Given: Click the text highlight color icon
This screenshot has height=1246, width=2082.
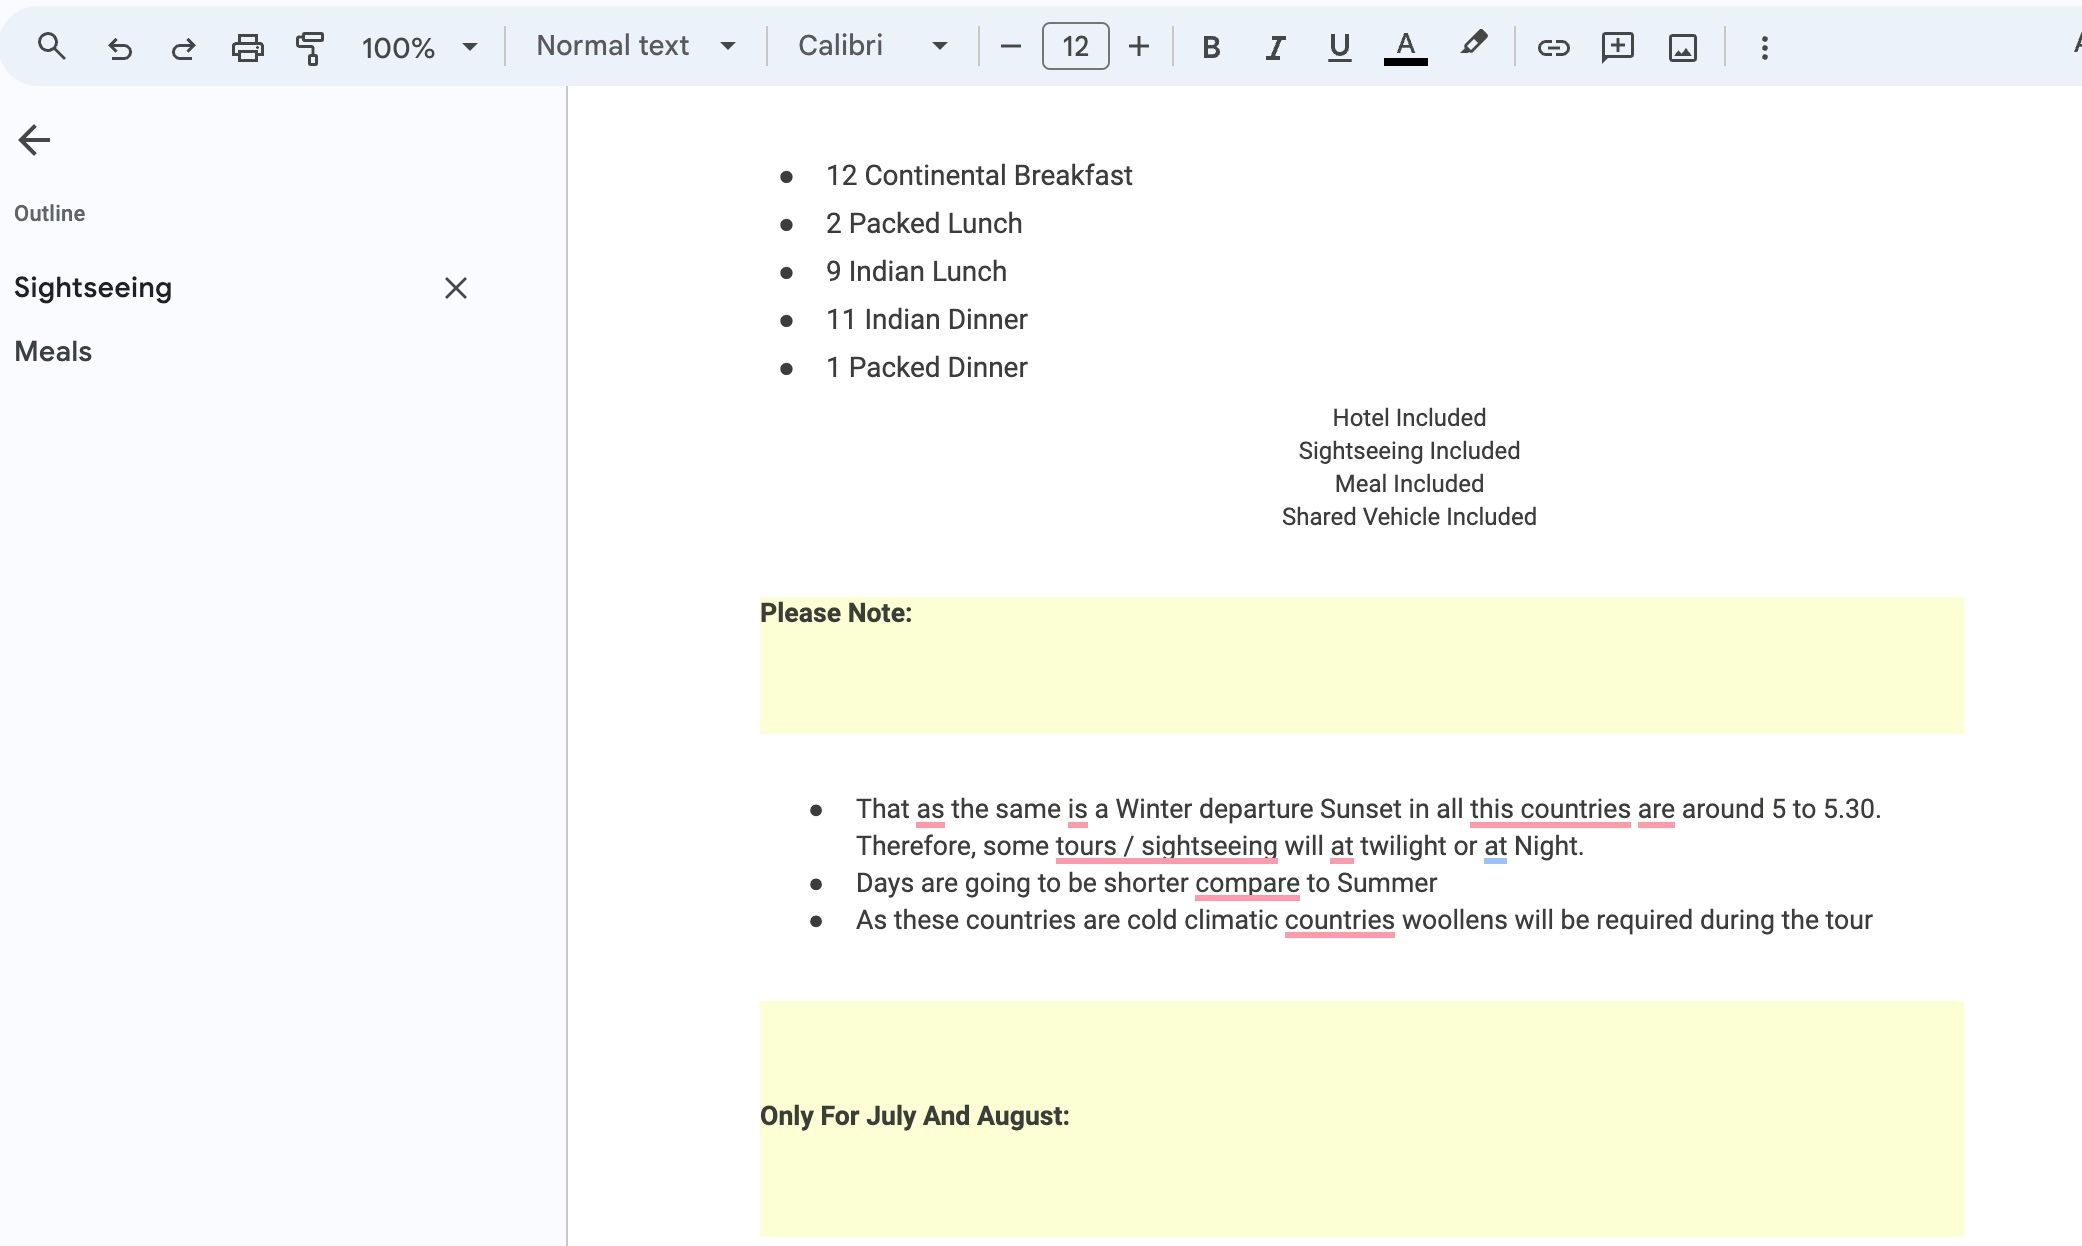Looking at the screenshot, I should pyautogui.click(x=1474, y=46).
